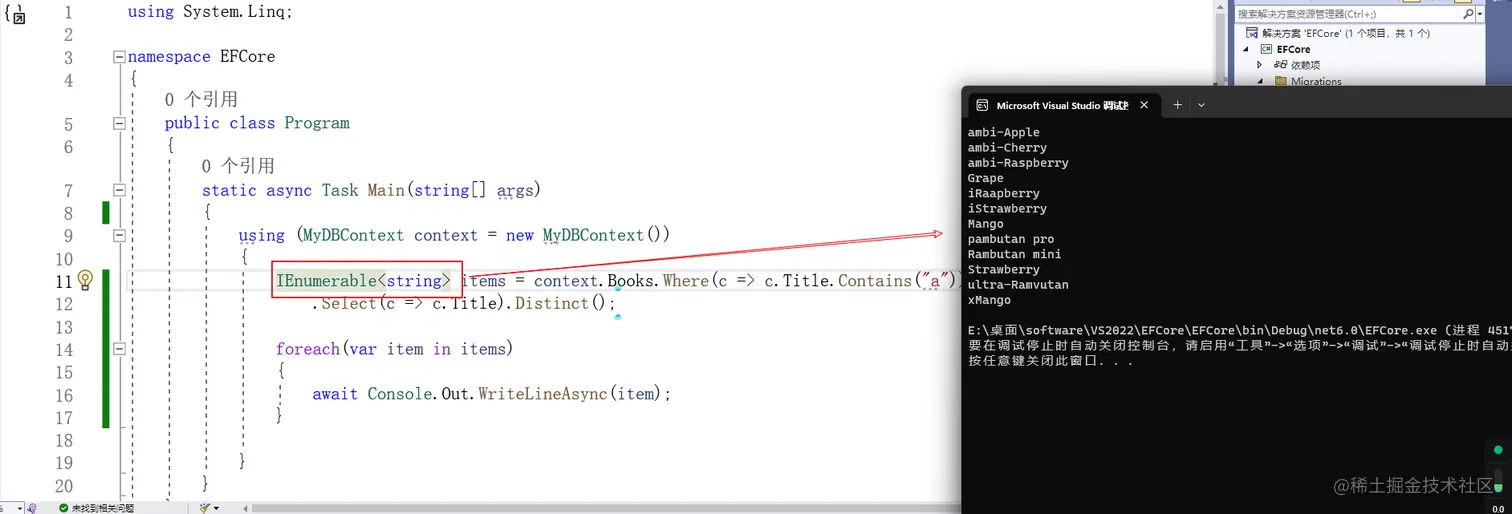Collapse the Program class block

coord(120,123)
